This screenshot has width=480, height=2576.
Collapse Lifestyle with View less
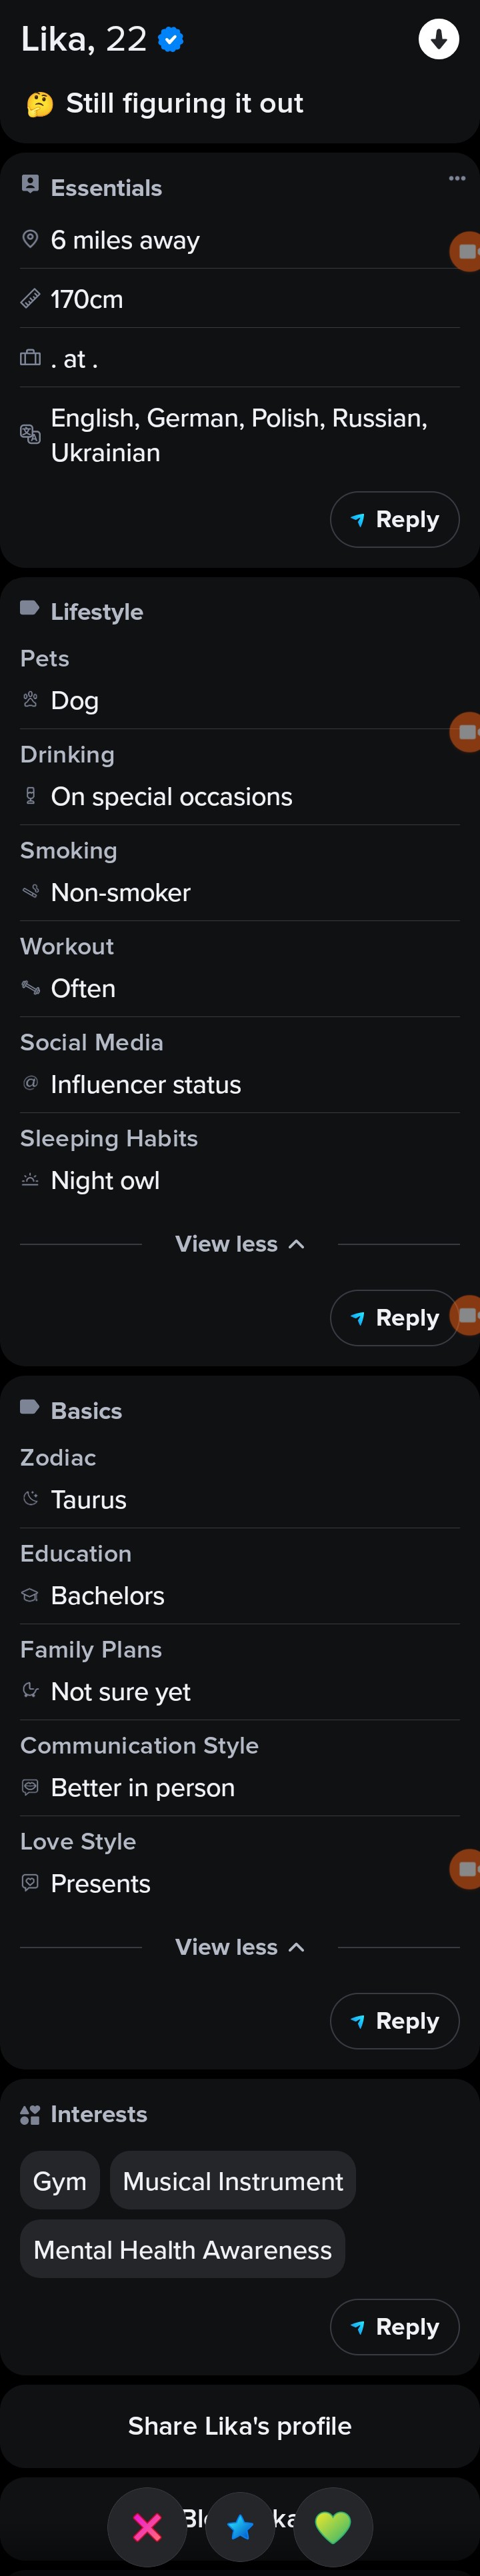[240, 1244]
